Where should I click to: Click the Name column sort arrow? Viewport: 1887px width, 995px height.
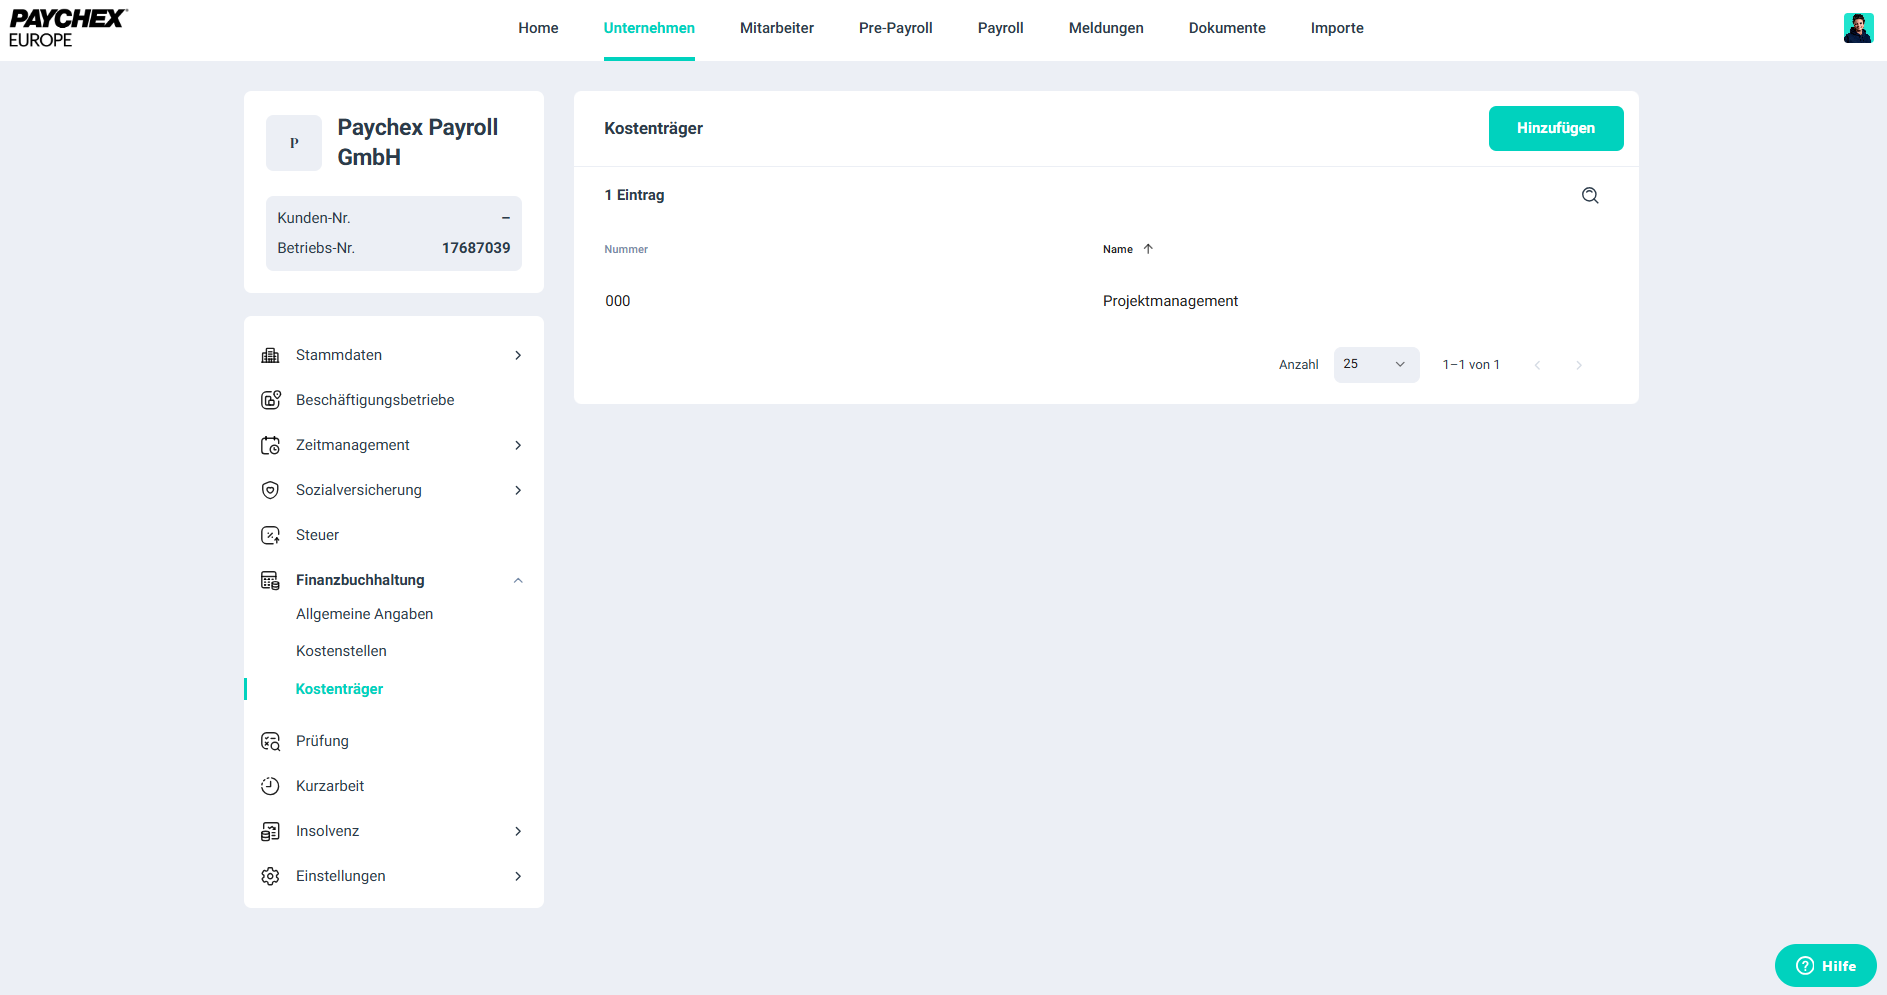pos(1148,249)
